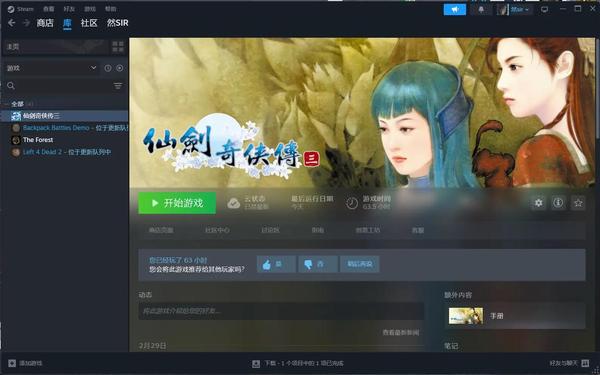Click the cloud status icon

(233, 203)
